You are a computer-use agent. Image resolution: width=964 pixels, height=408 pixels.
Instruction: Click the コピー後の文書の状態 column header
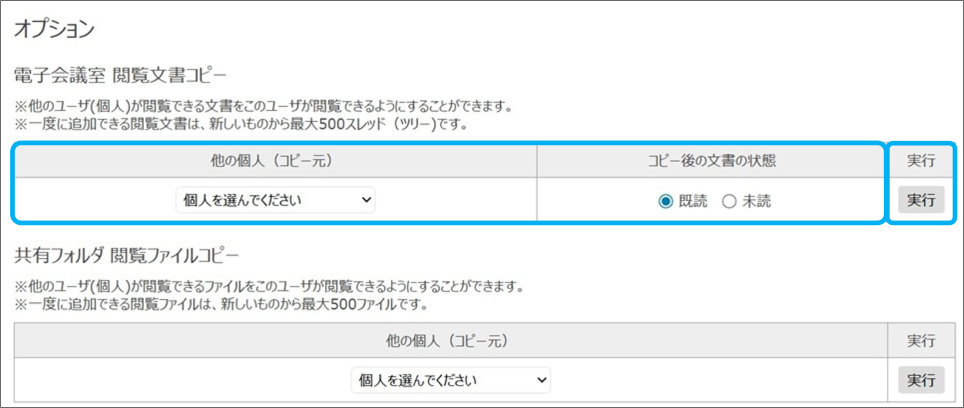point(711,161)
